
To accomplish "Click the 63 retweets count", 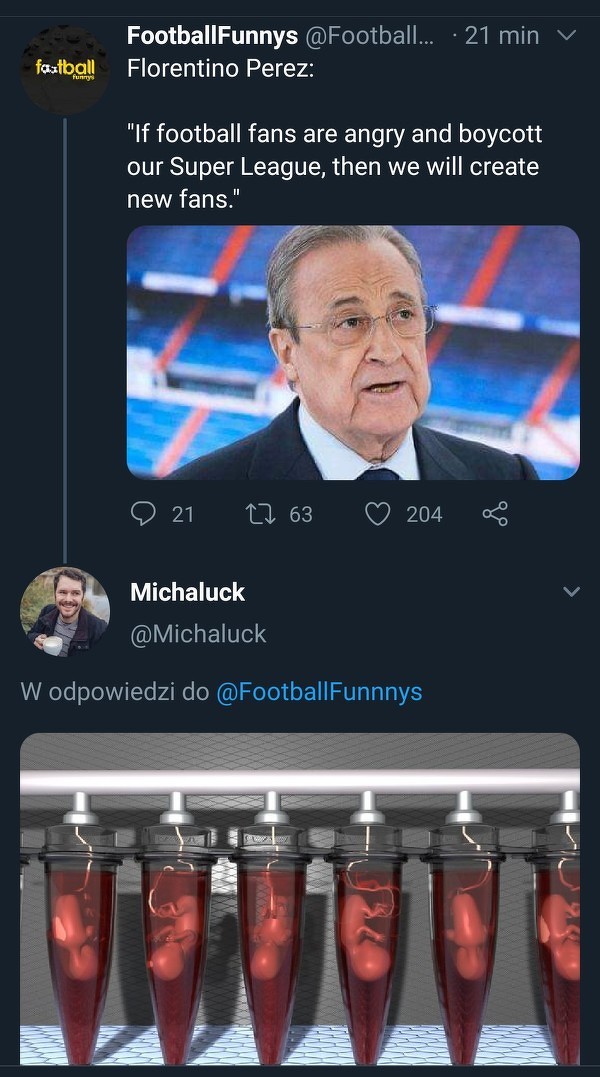I will tap(301, 514).
